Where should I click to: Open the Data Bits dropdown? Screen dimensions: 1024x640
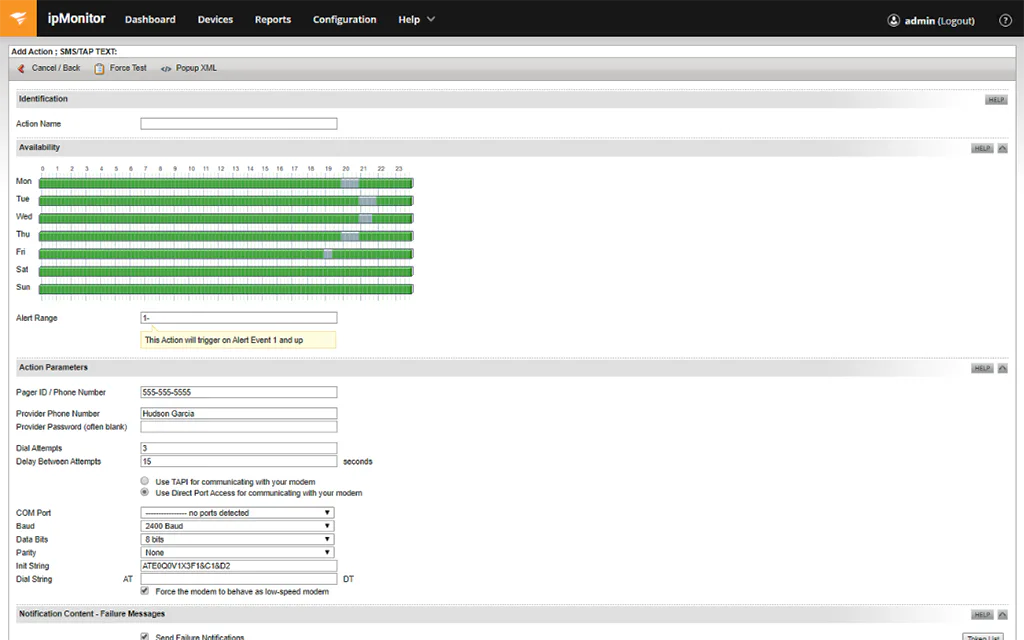click(238, 539)
